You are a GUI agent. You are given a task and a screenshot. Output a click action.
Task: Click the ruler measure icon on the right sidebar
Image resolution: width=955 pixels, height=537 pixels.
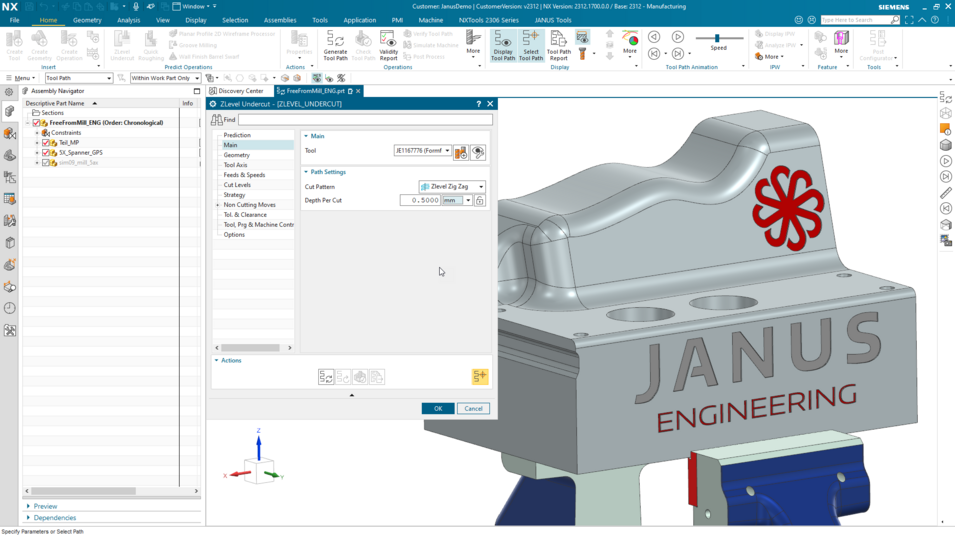click(945, 192)
